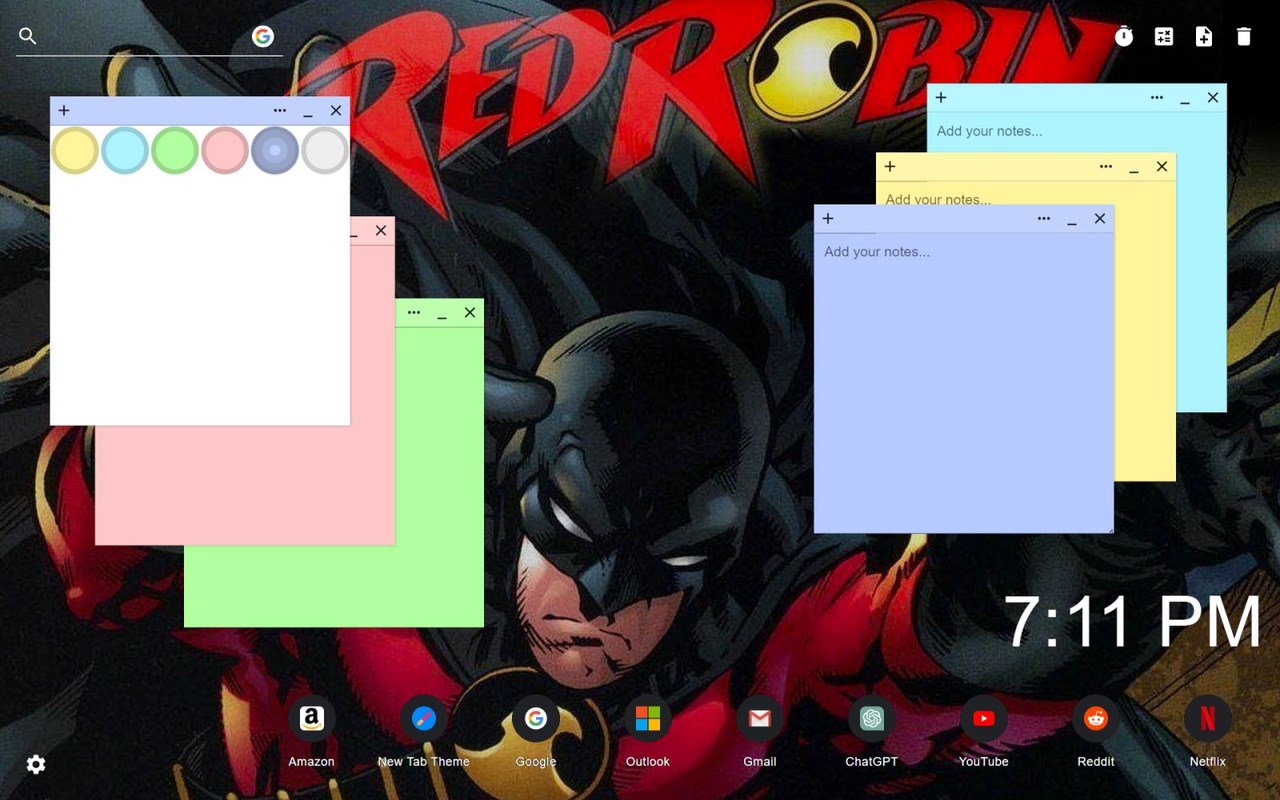Select Google search engine logo in search bar
Viewport: 1280px width, 800px height.
[263, 36]
